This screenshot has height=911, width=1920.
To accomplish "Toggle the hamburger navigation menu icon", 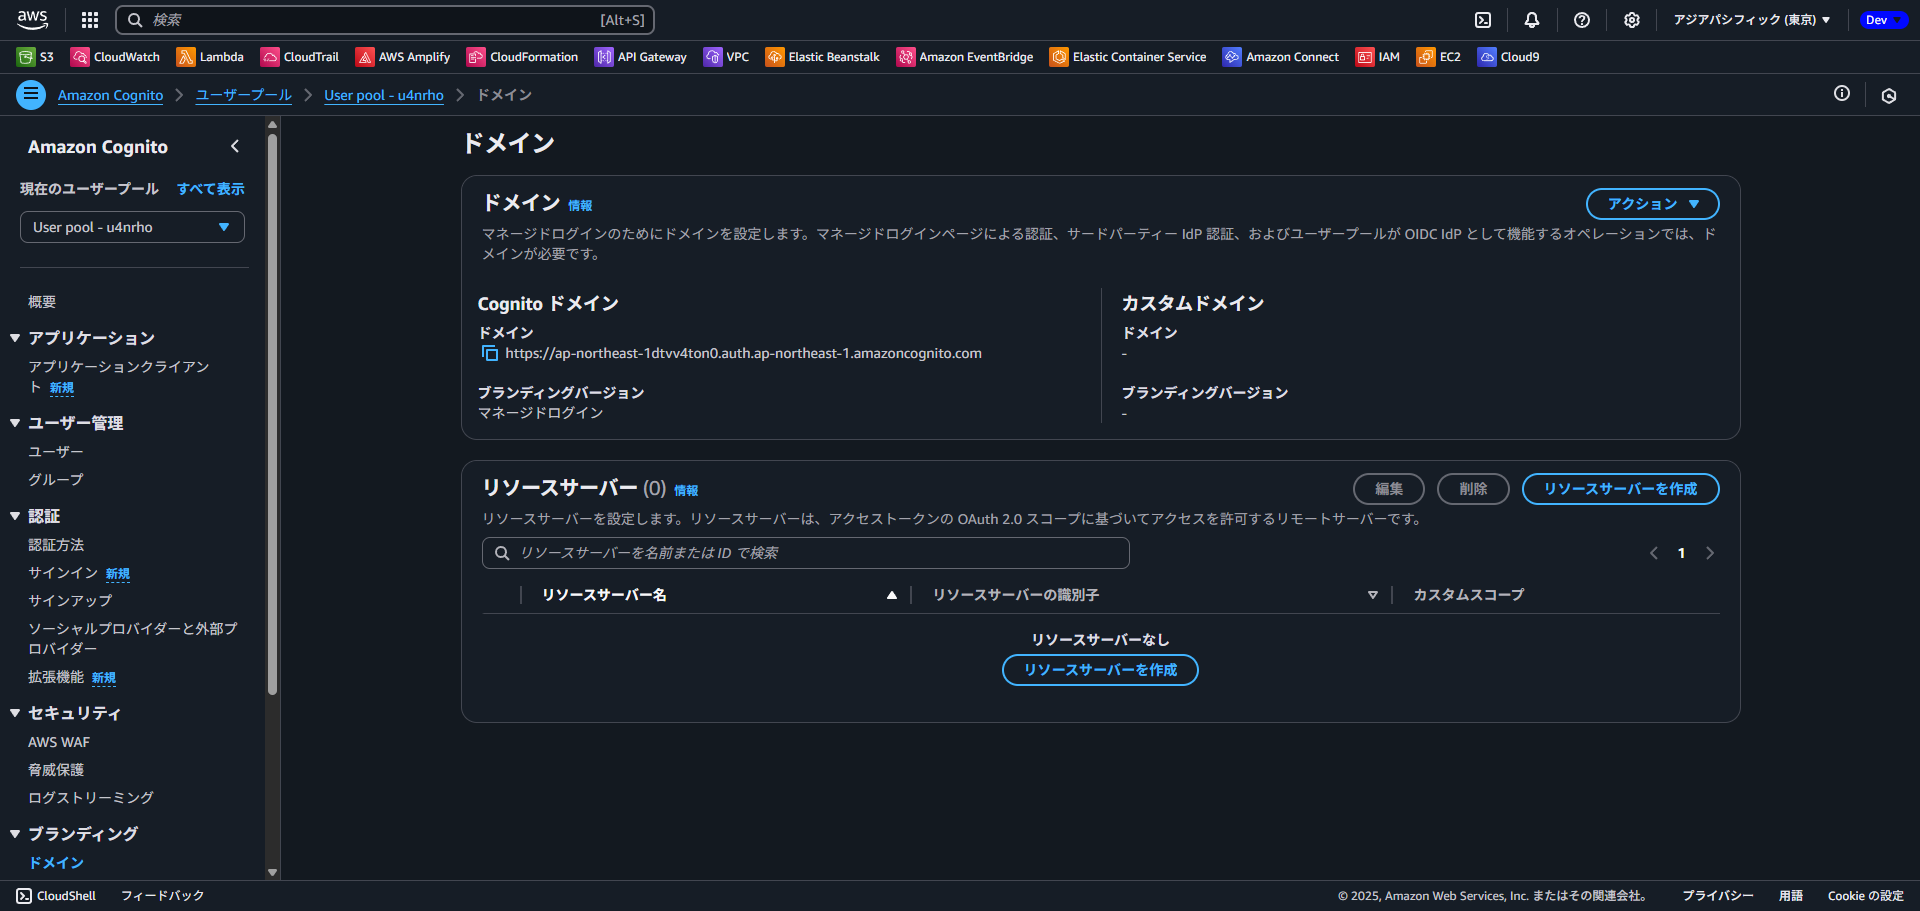I will [x=31, y=95].
